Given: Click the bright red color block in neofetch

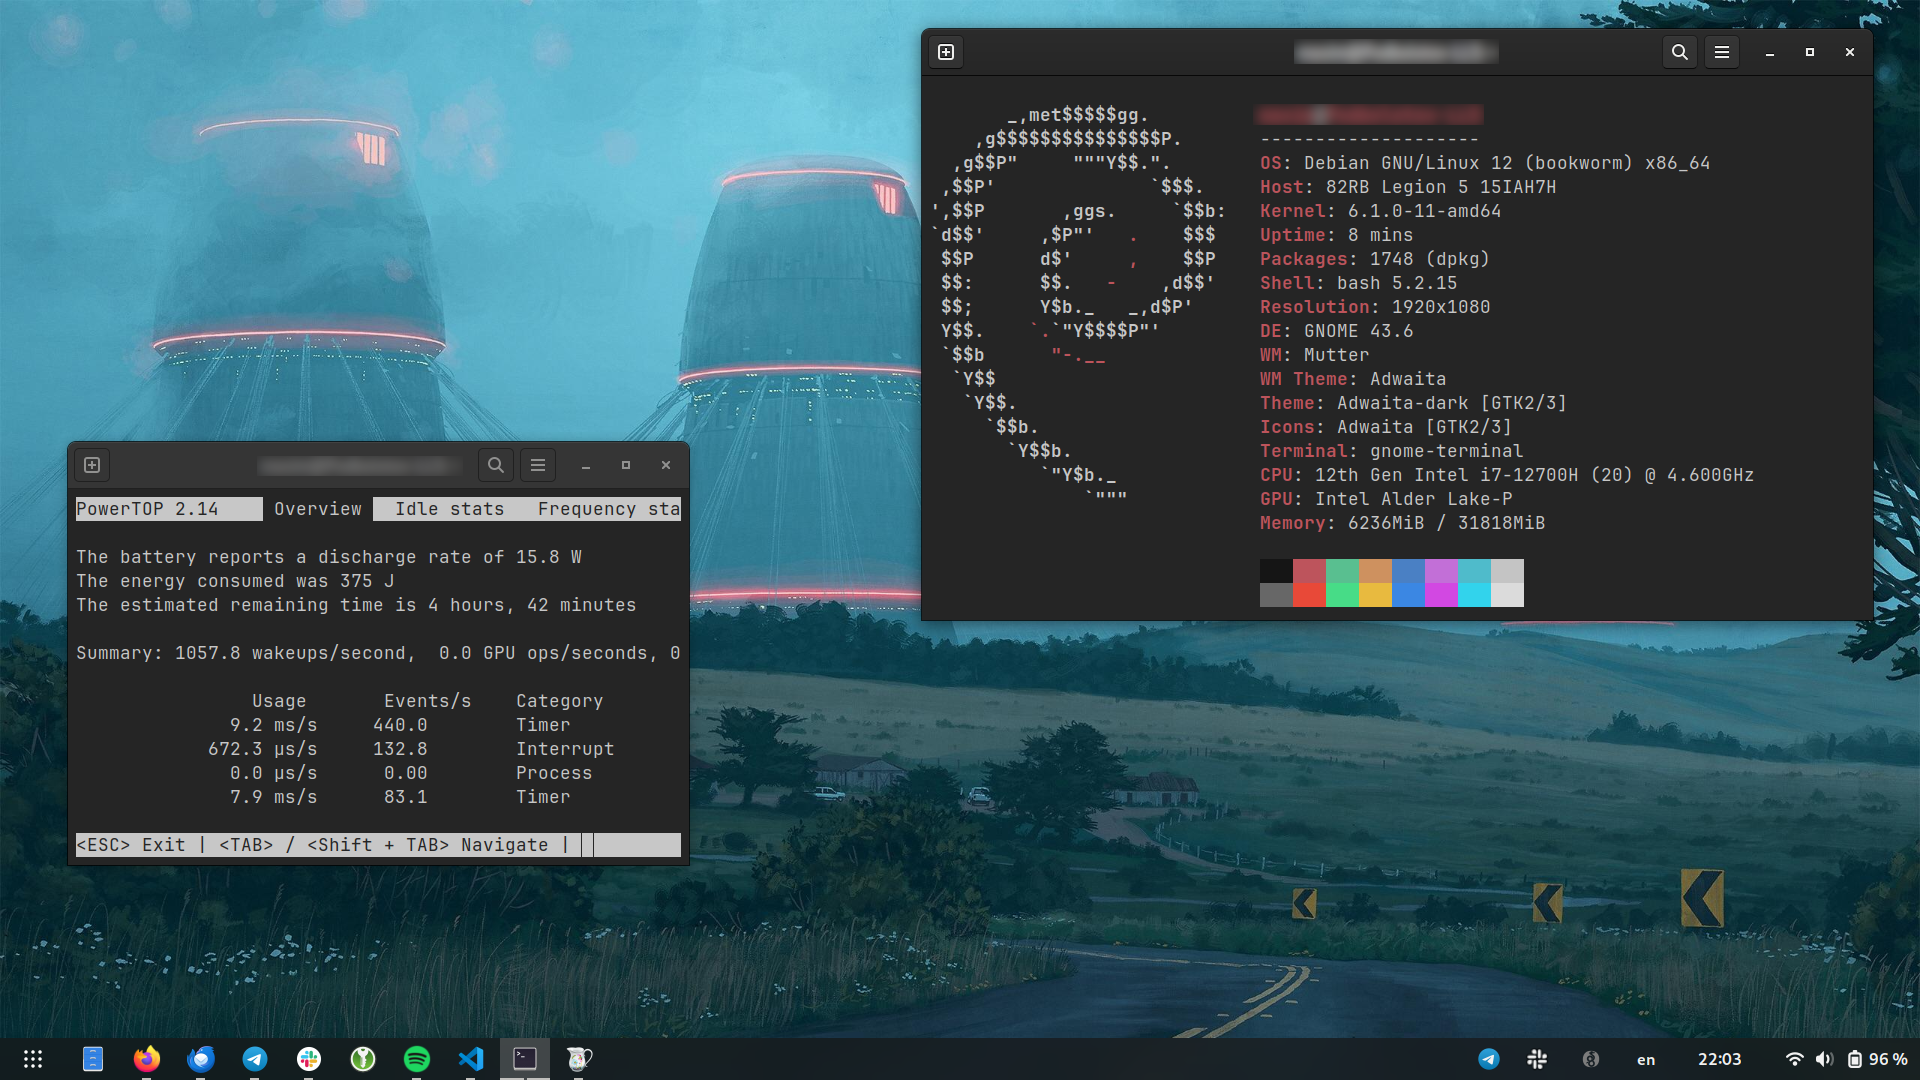Looking at the screenshot, I should (x=1309, y=595).
